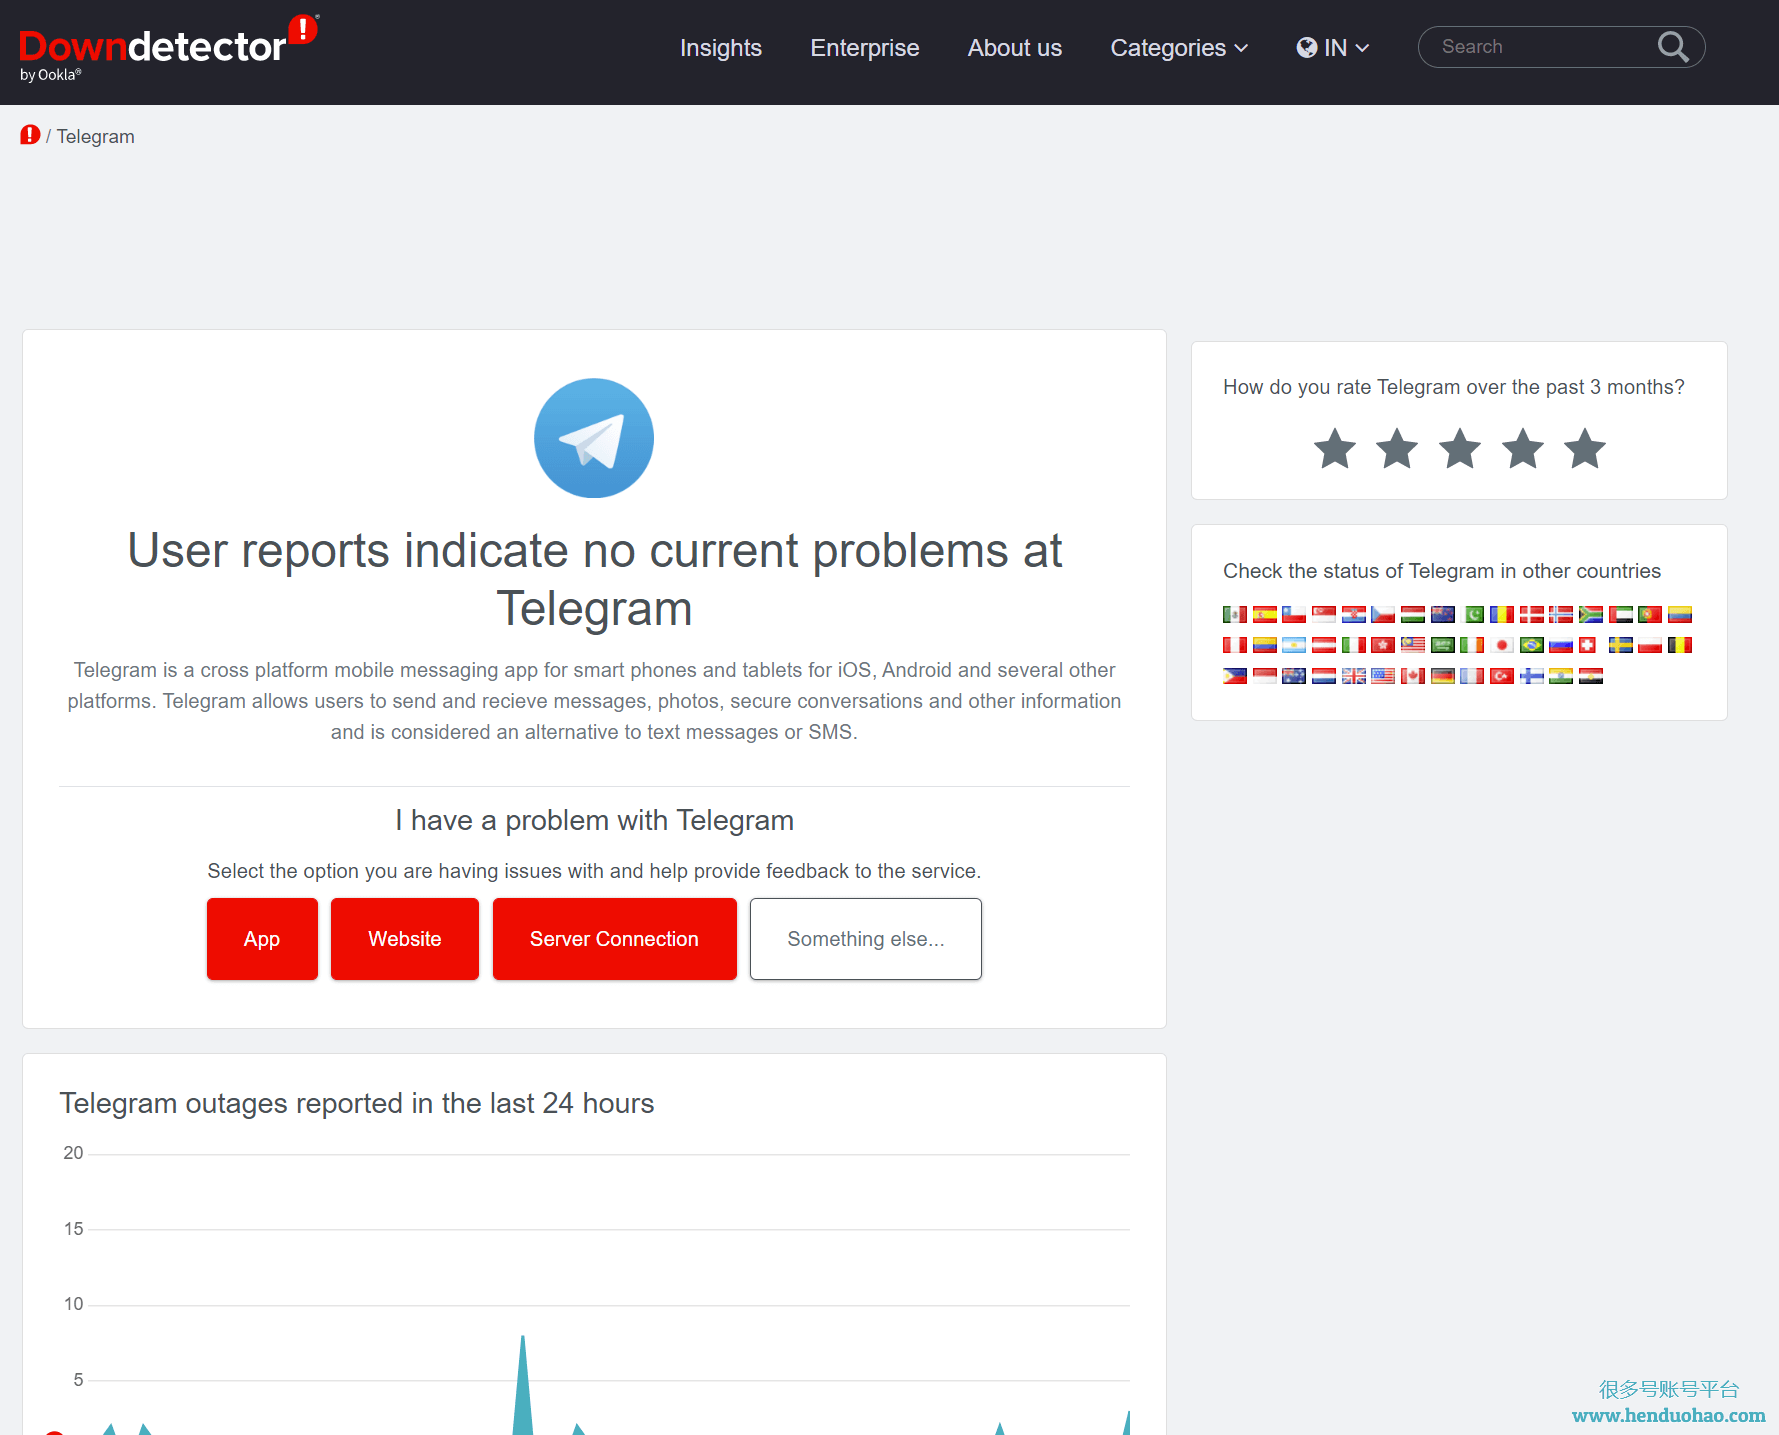Choose the Something else... option

point(865,939)
